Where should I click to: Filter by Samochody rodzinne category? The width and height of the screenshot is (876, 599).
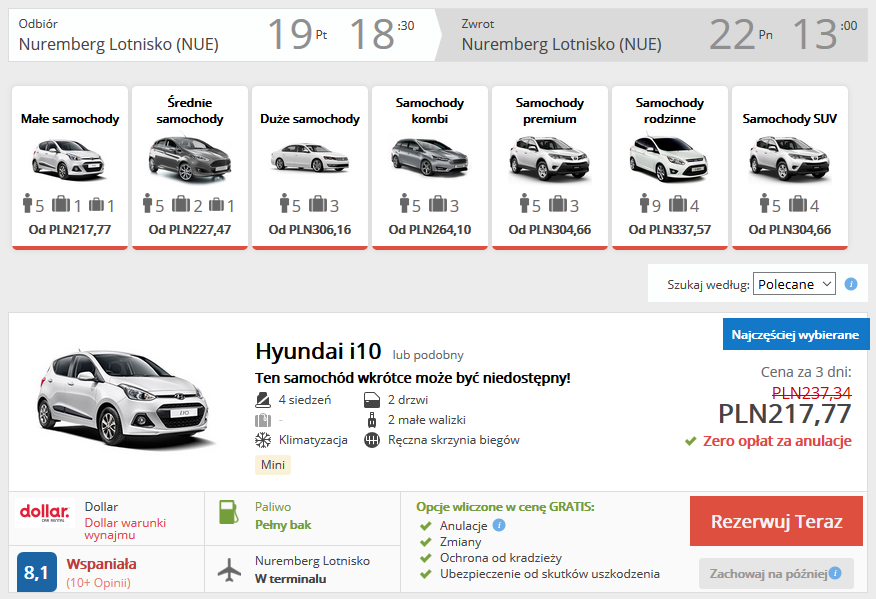[669, 166]
